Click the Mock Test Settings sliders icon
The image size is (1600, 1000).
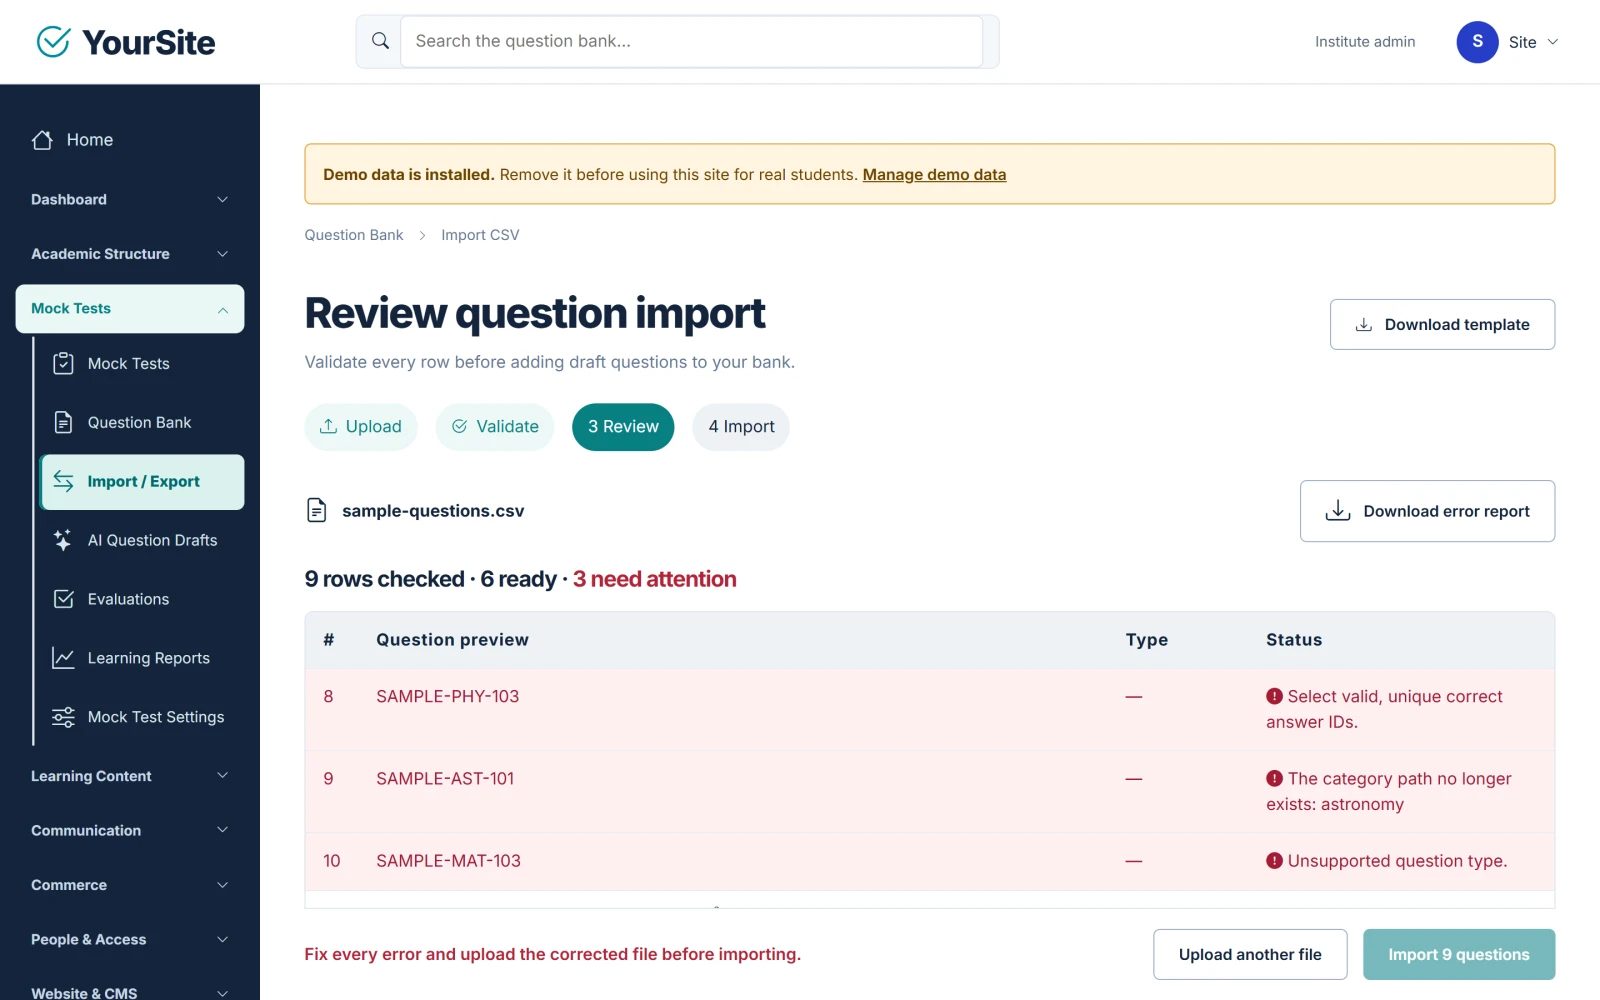(63, 717)
